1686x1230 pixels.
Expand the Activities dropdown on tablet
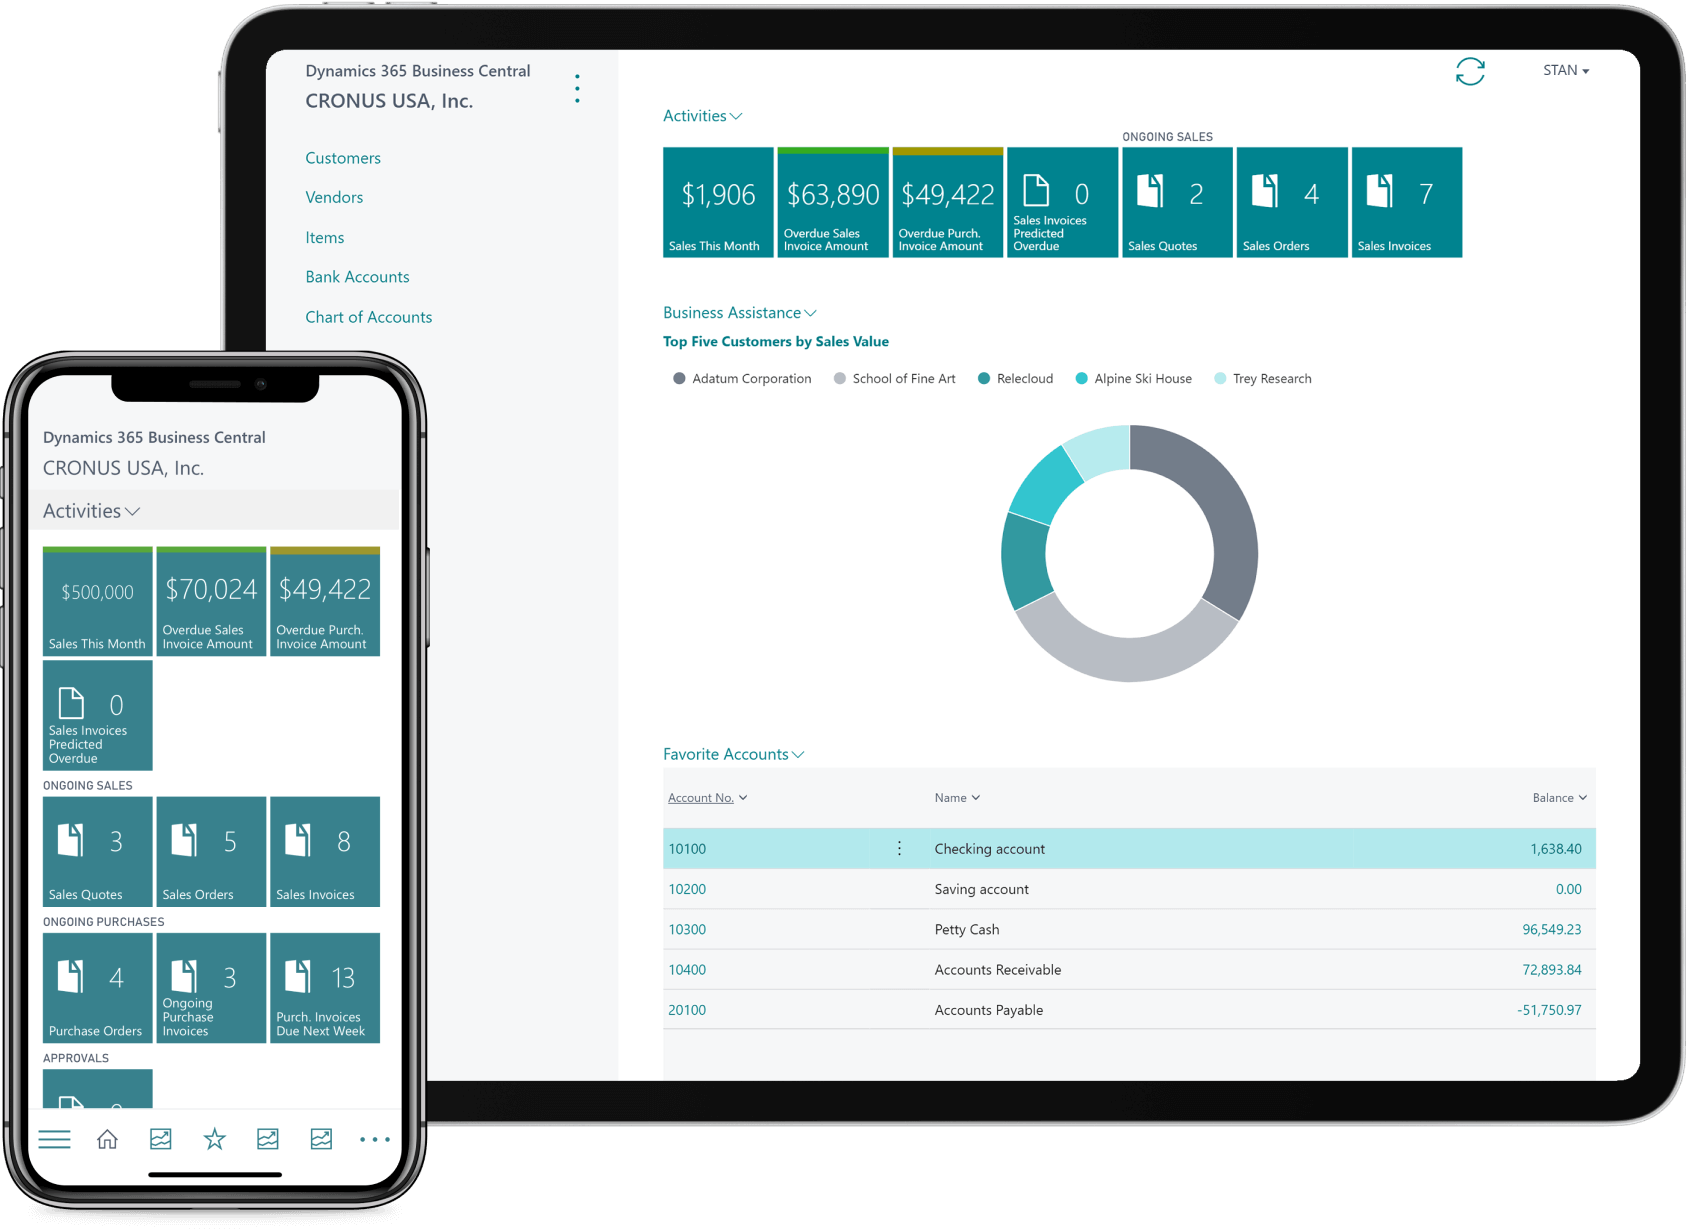tap(703, 116)
